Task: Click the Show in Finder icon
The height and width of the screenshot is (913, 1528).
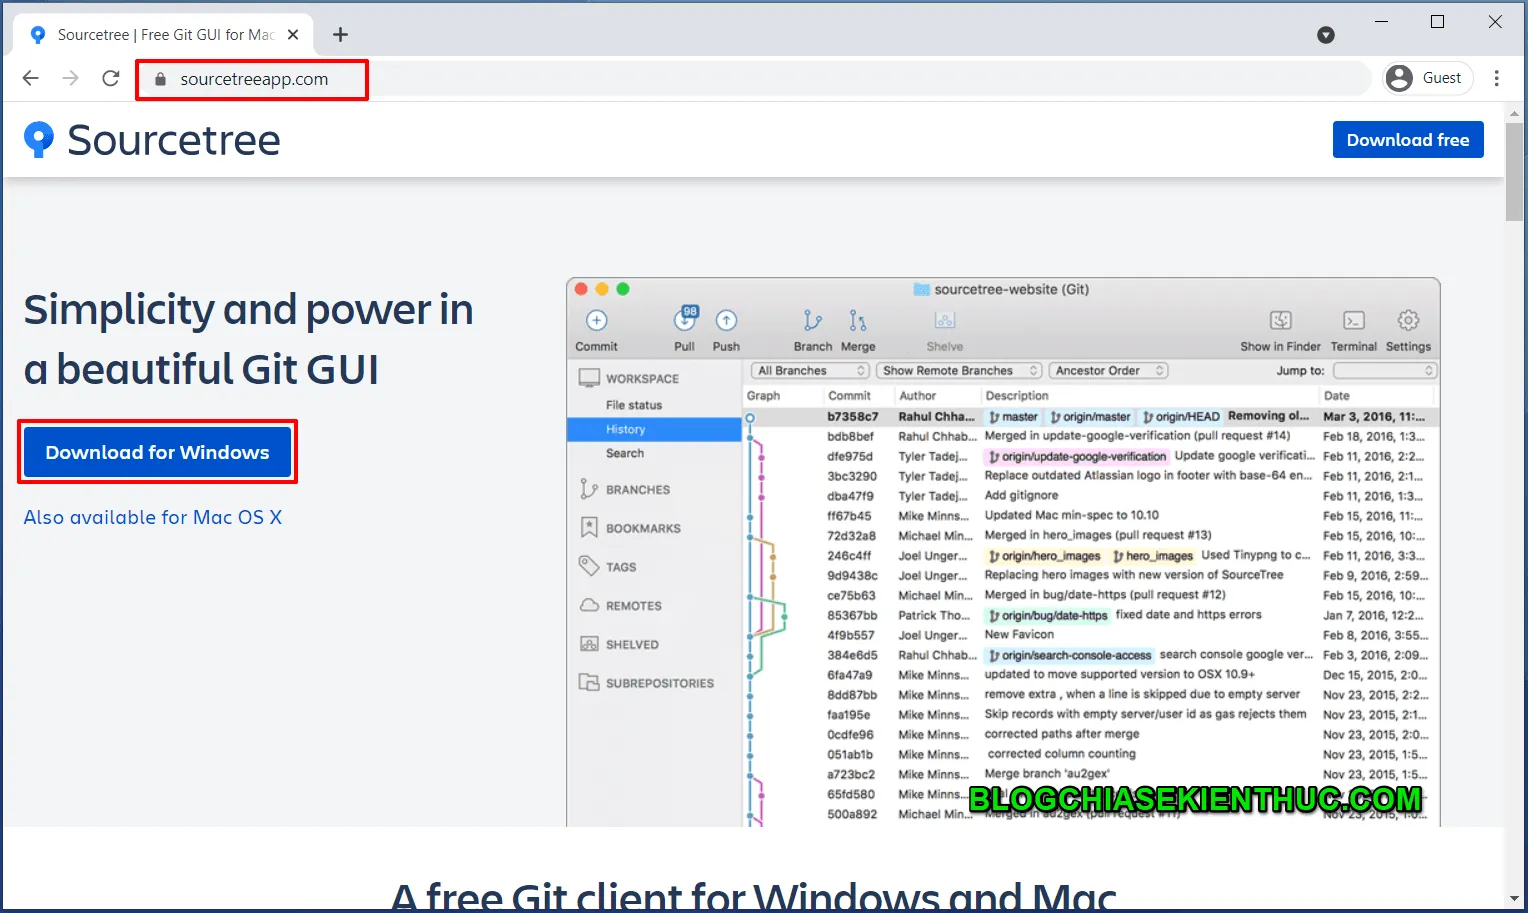Action: [x=1280, y=322]
